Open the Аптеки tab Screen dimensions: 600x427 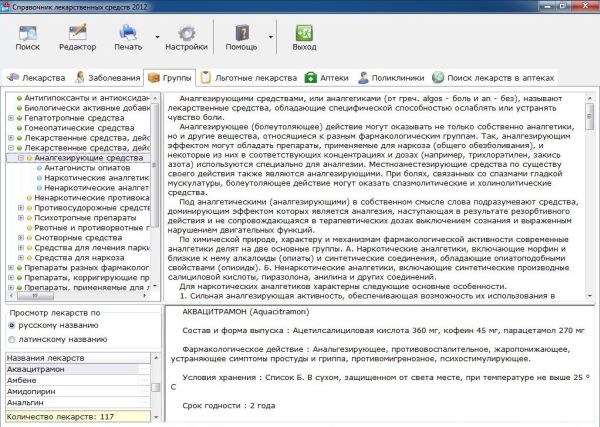[x=326, y=78]
